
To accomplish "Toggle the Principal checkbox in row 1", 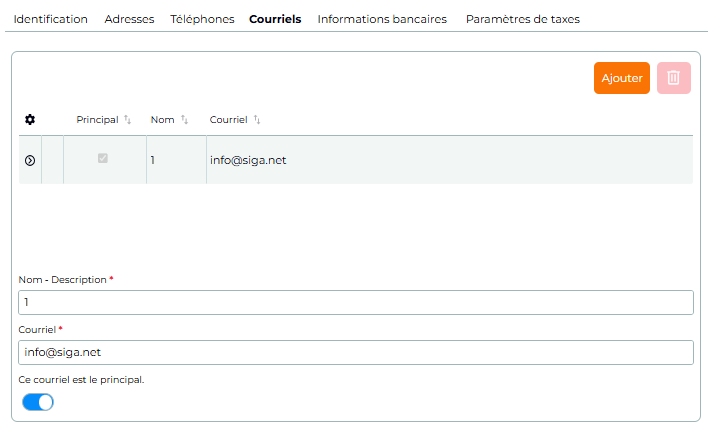I will [x=103, y=158].
